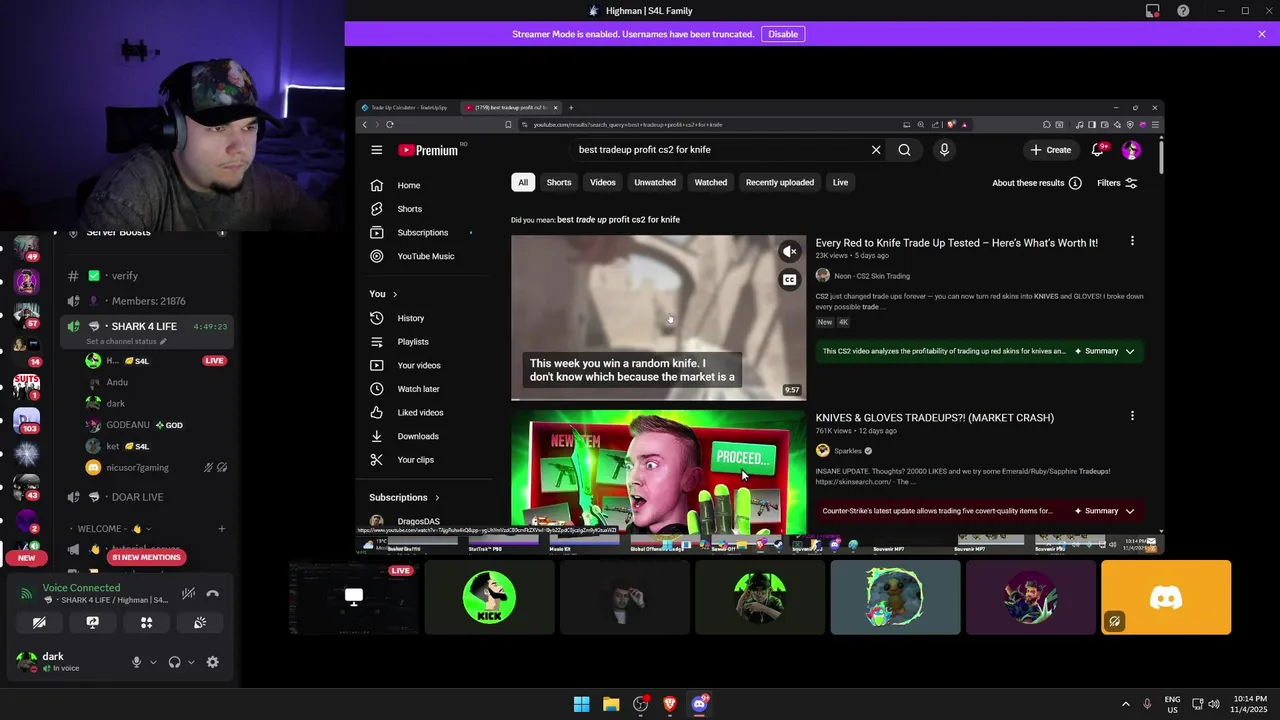Open YouTube notifications bell
1280x720 pixels.
[x=1098, y=150]
